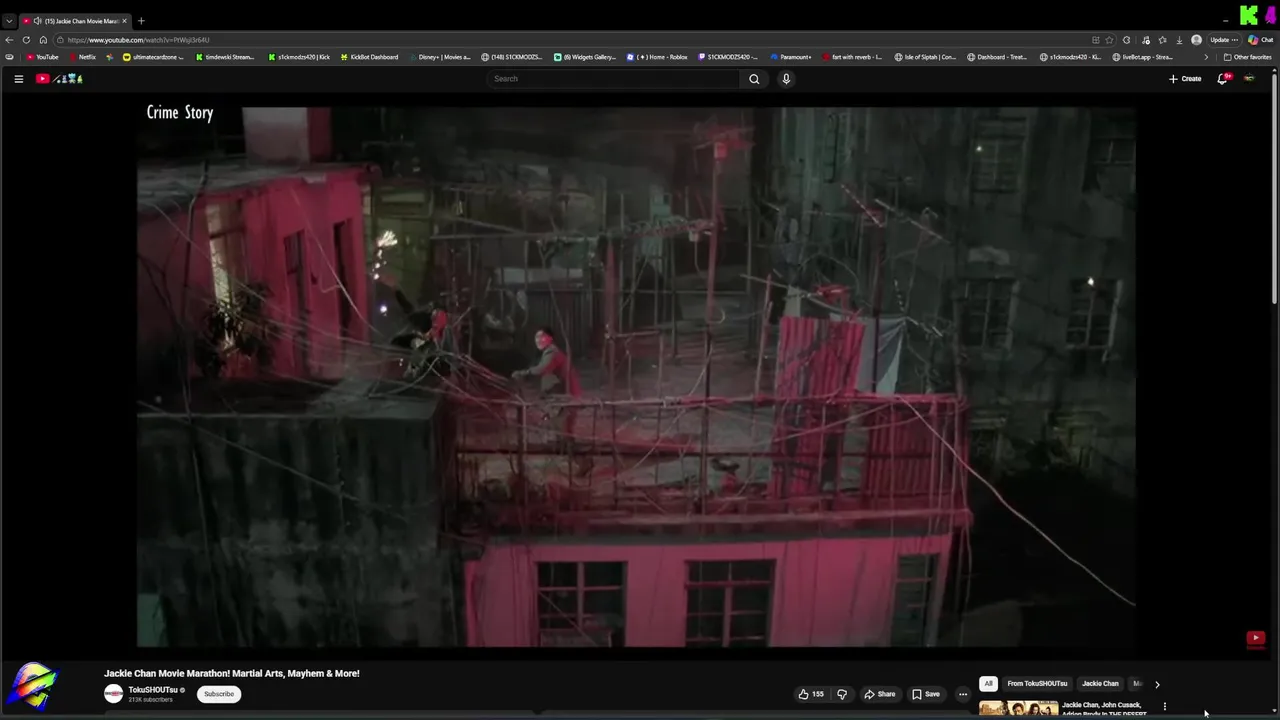This screenshot has width=1280, height=720.
Task: Select the Jackie Chan Movie Marathon tab
Action: 76,21
